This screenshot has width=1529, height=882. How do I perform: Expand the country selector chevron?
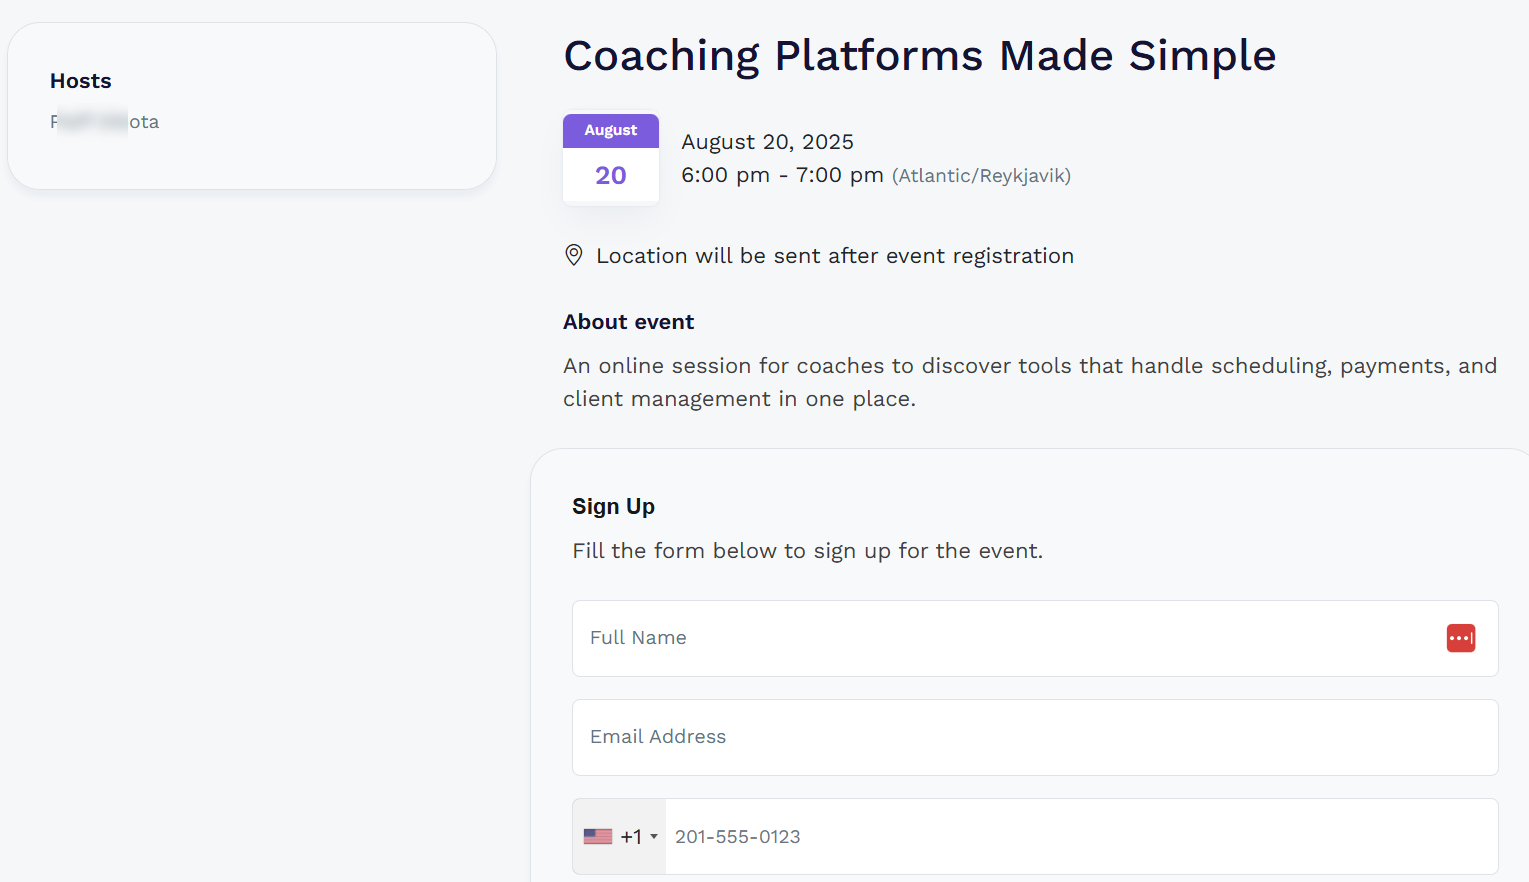(x=654, y=837)
